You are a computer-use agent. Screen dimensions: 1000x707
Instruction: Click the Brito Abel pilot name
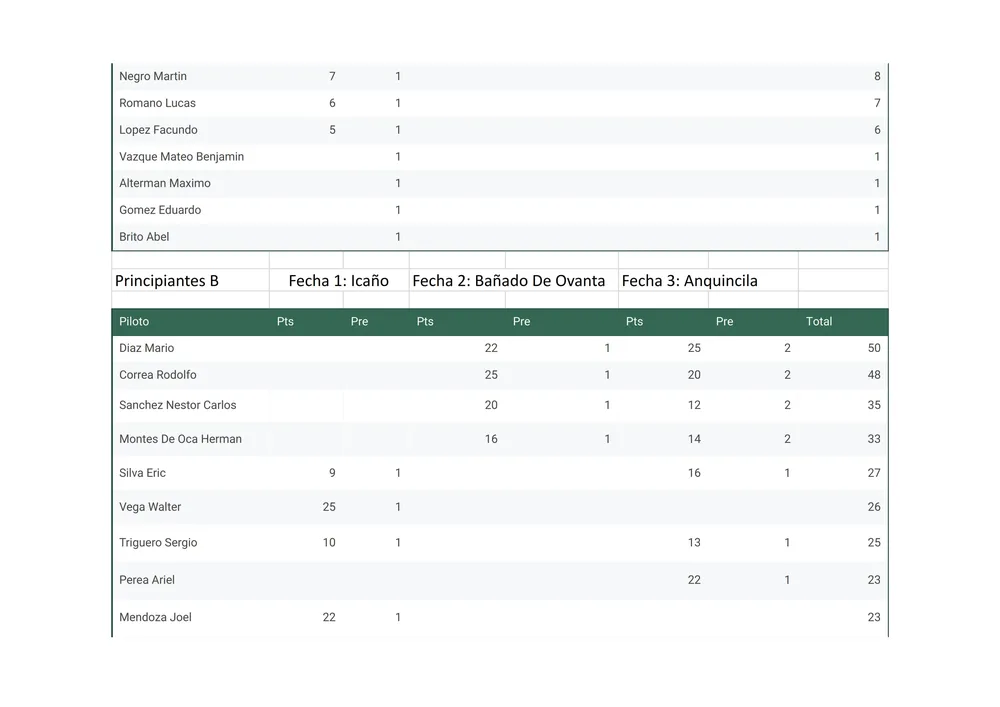[x=144, y=237]
